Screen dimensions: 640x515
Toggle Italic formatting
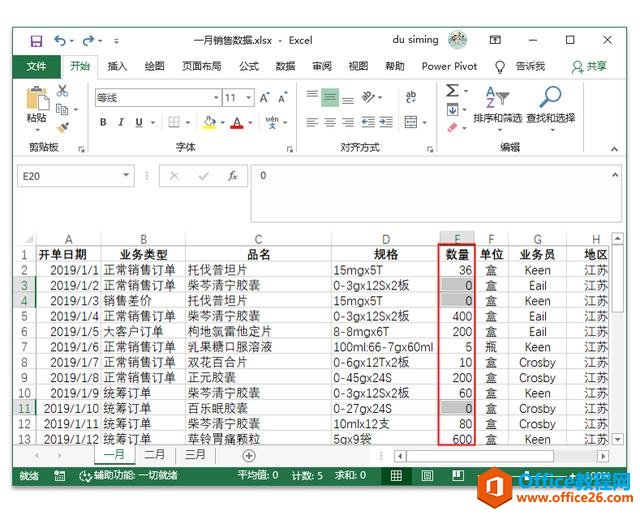(121, 122)
